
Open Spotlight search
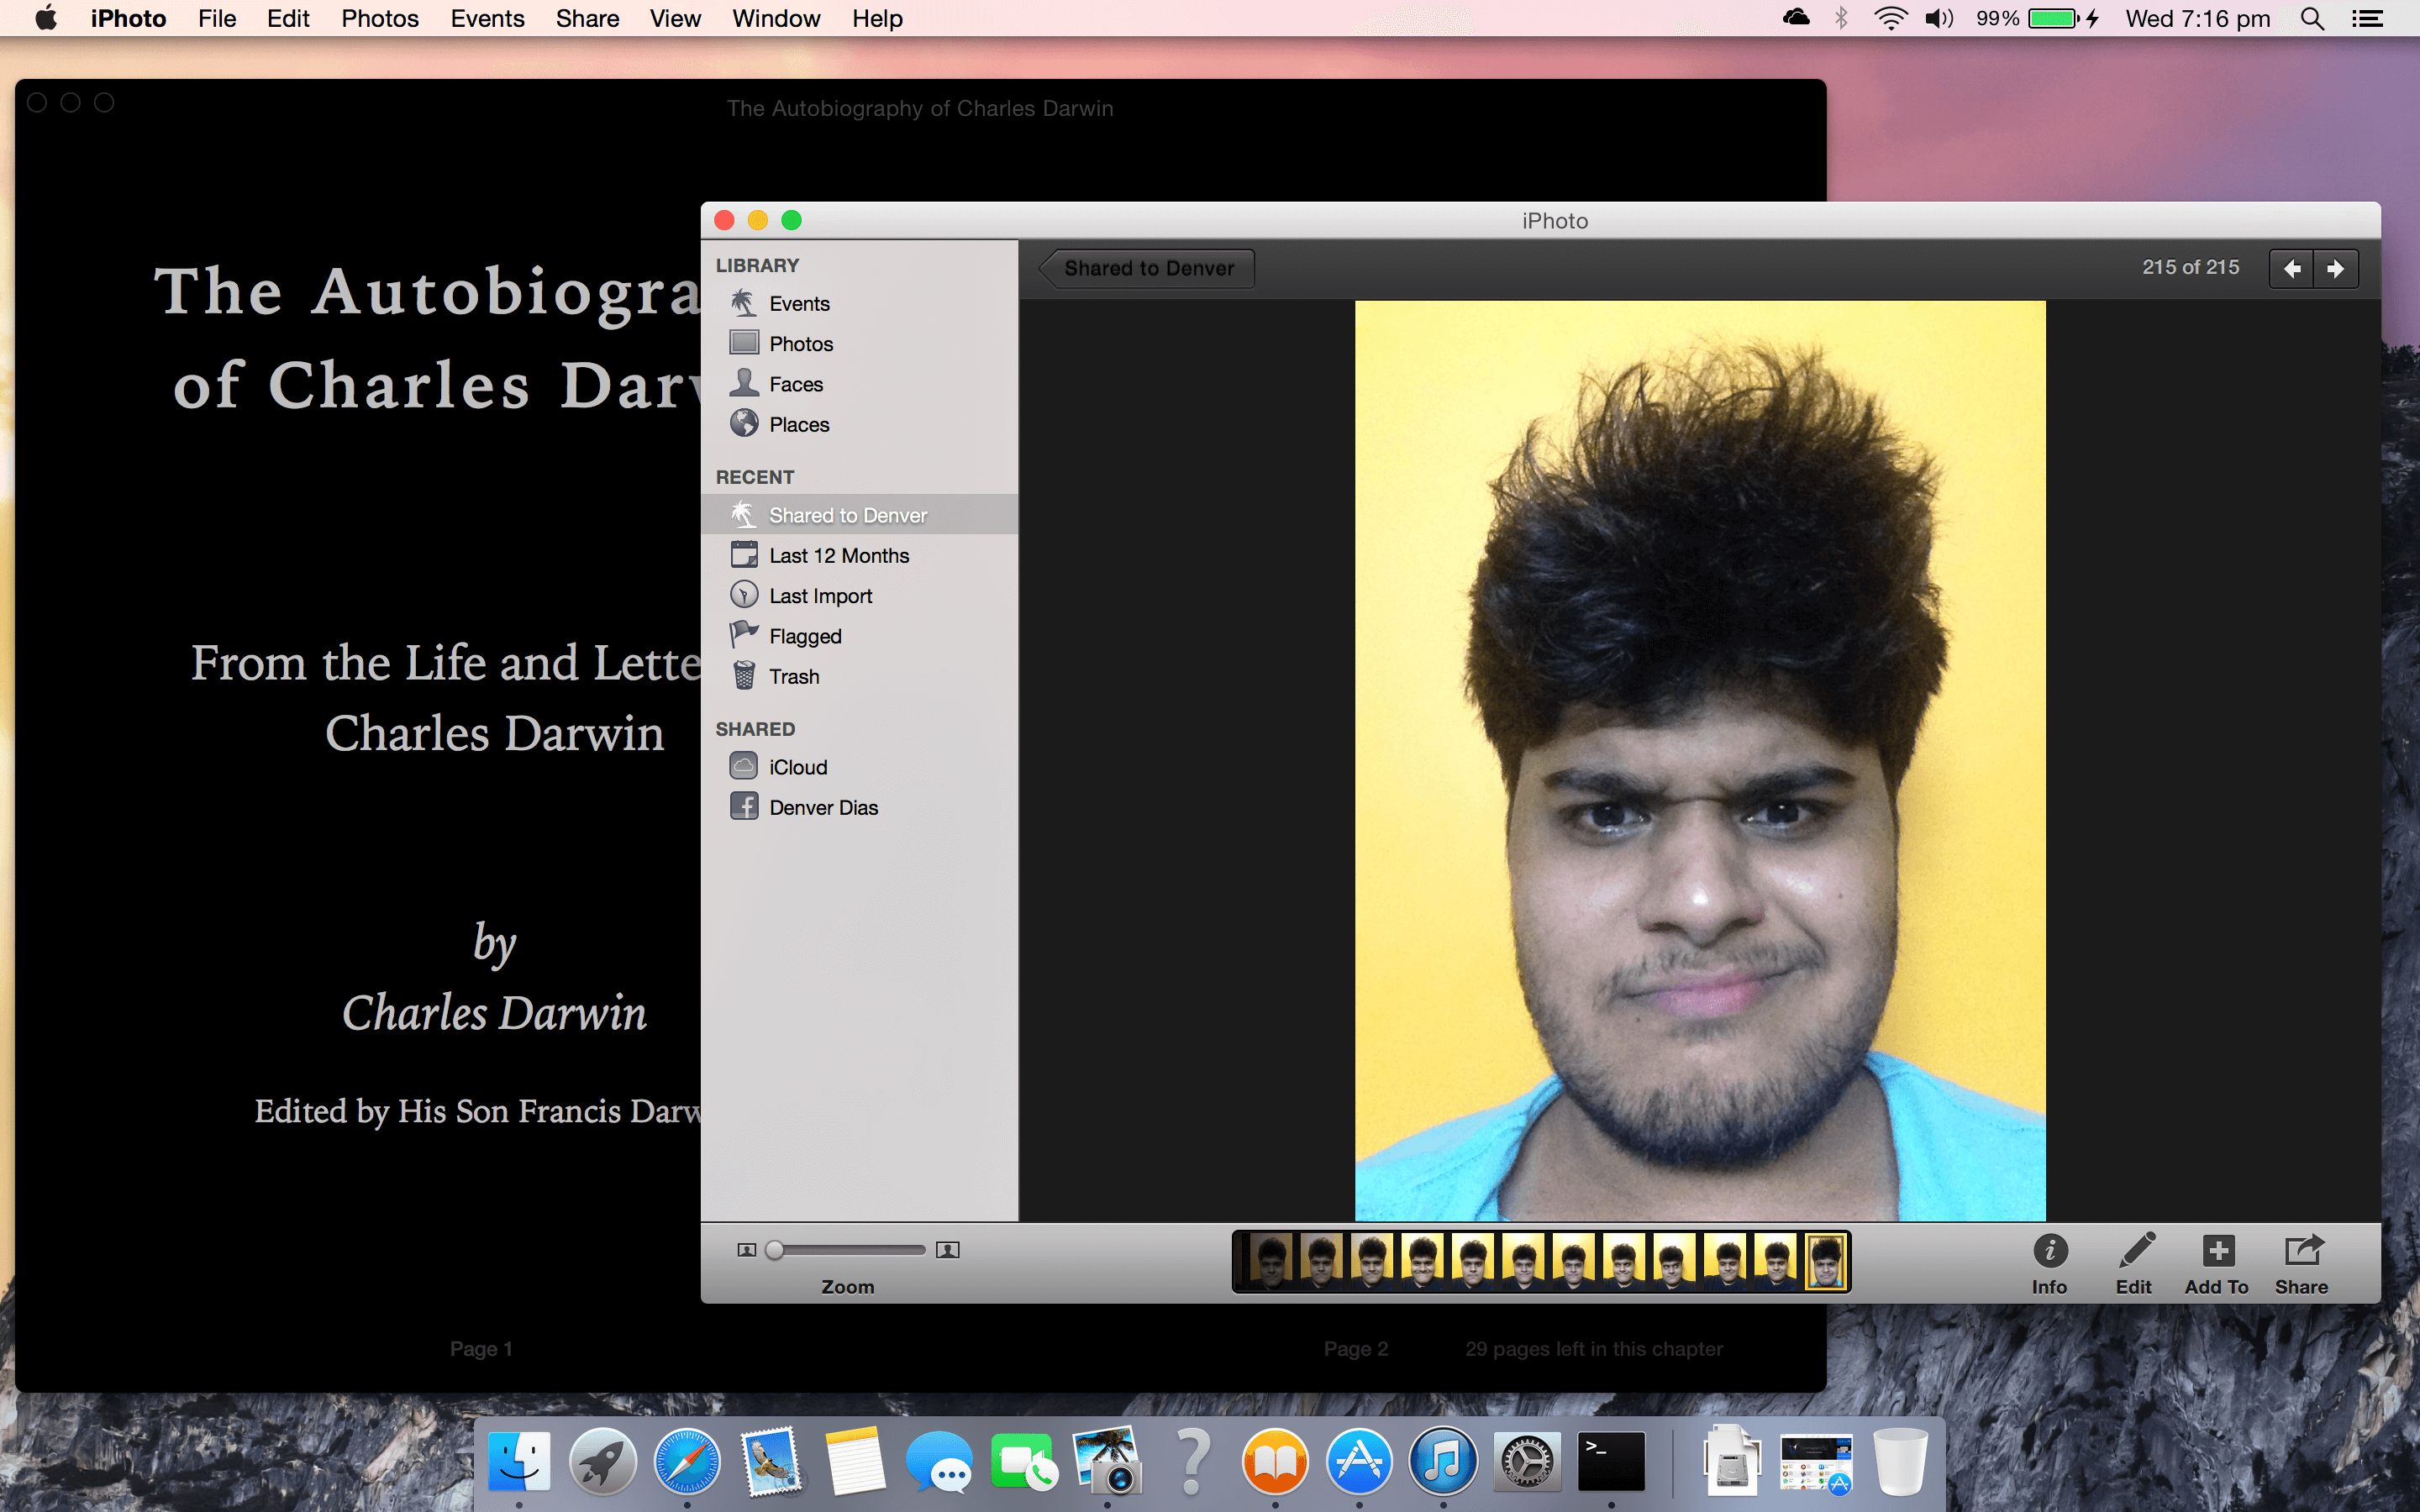2312,18
